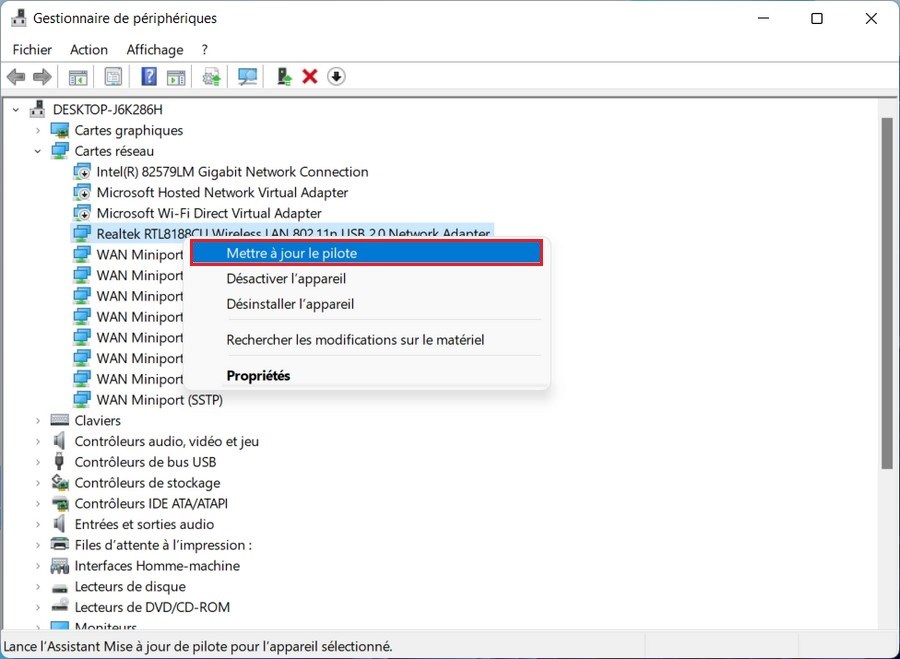Viewport: 900px width, 659px height.
Task: Select the Contrôleurs de stockage icon
Action: pyautogui.click(x=60, y=482)
